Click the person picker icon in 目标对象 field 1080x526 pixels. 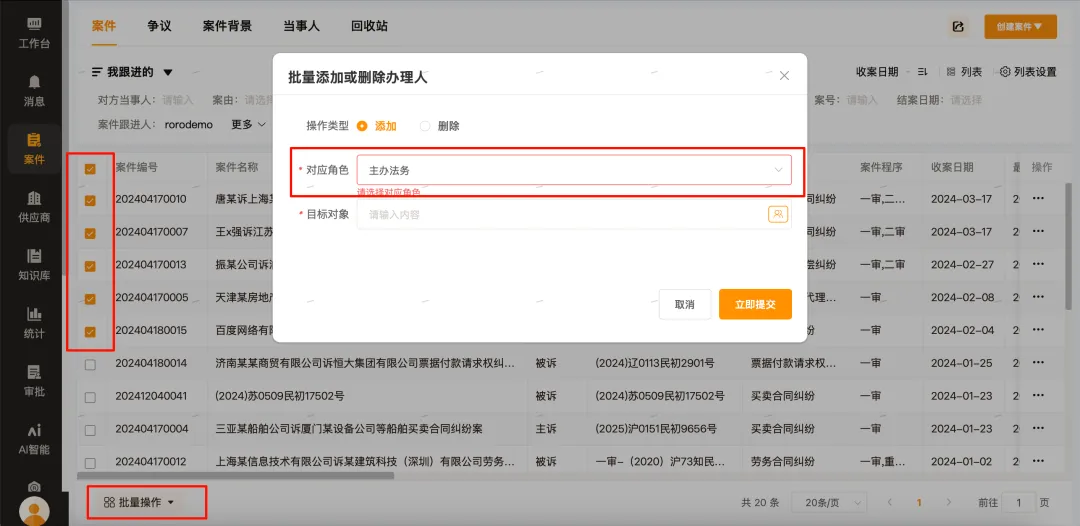(x=778, y=214)
